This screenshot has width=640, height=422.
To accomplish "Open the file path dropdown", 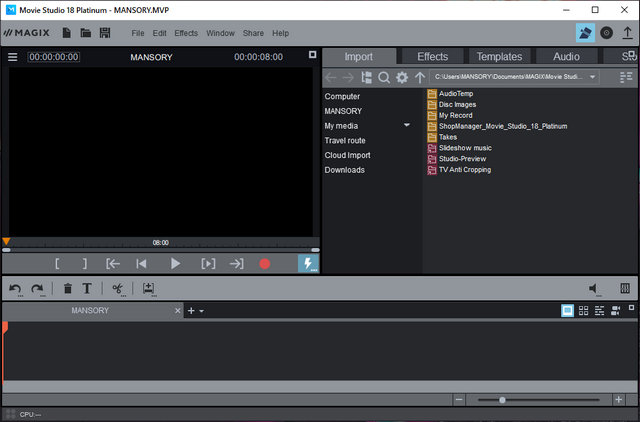I will click(x=593, y=77).
